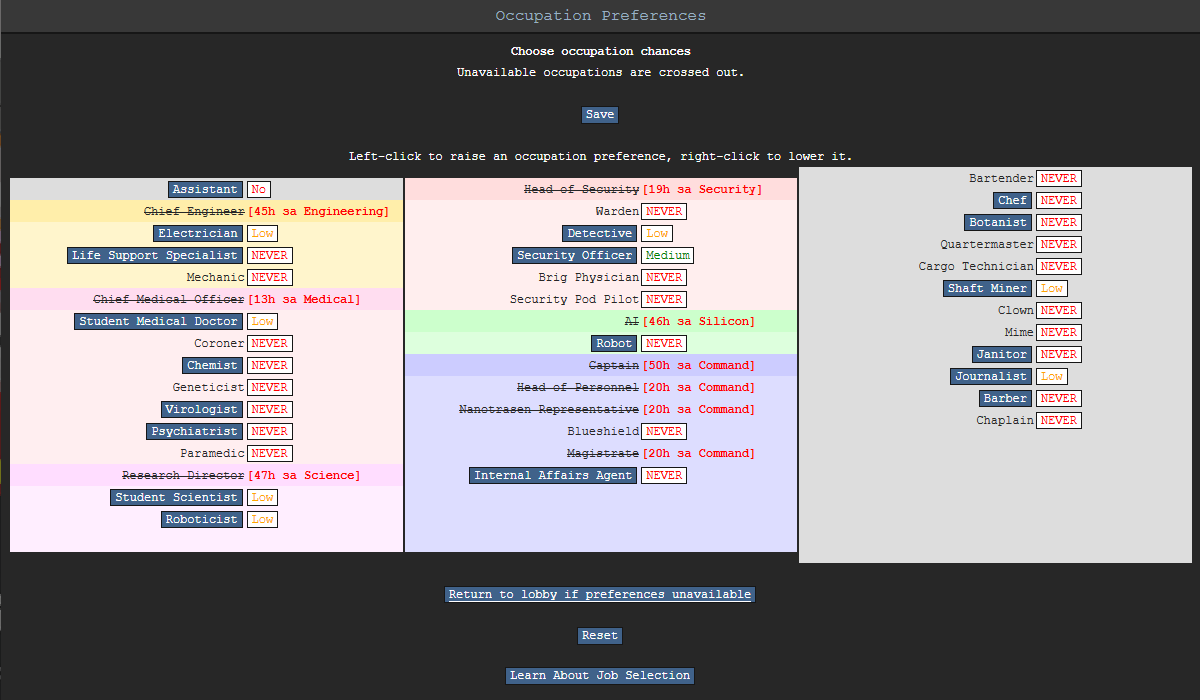Raise Warden preference from NEVER
The image size is (1200, 700).
click(x=664, y=212)
